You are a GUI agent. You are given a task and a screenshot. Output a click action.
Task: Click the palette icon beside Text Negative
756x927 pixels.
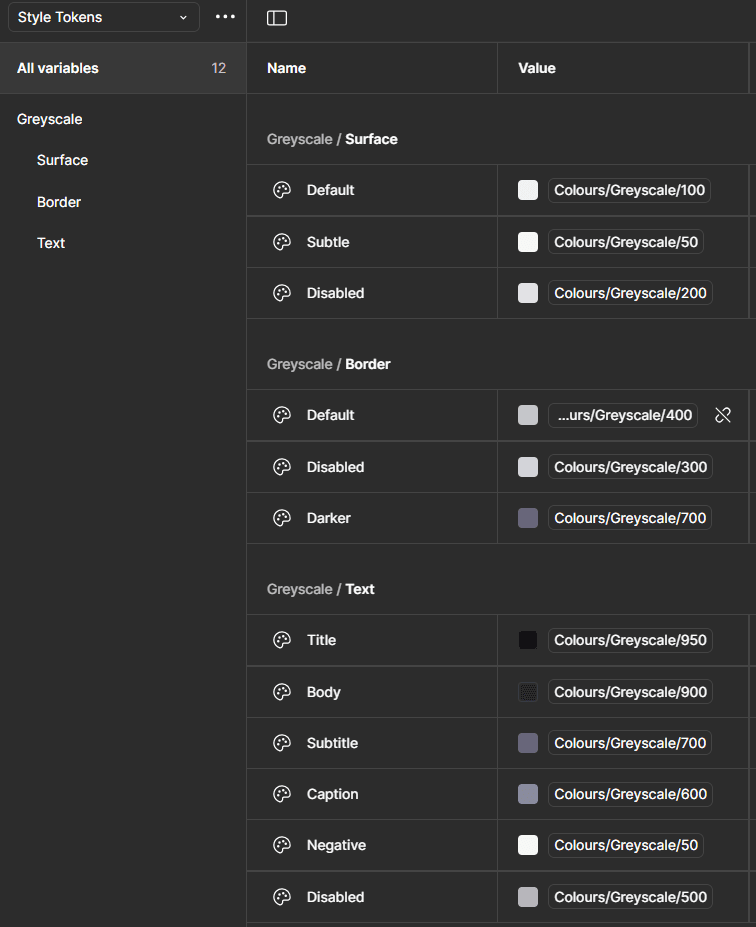282,845
